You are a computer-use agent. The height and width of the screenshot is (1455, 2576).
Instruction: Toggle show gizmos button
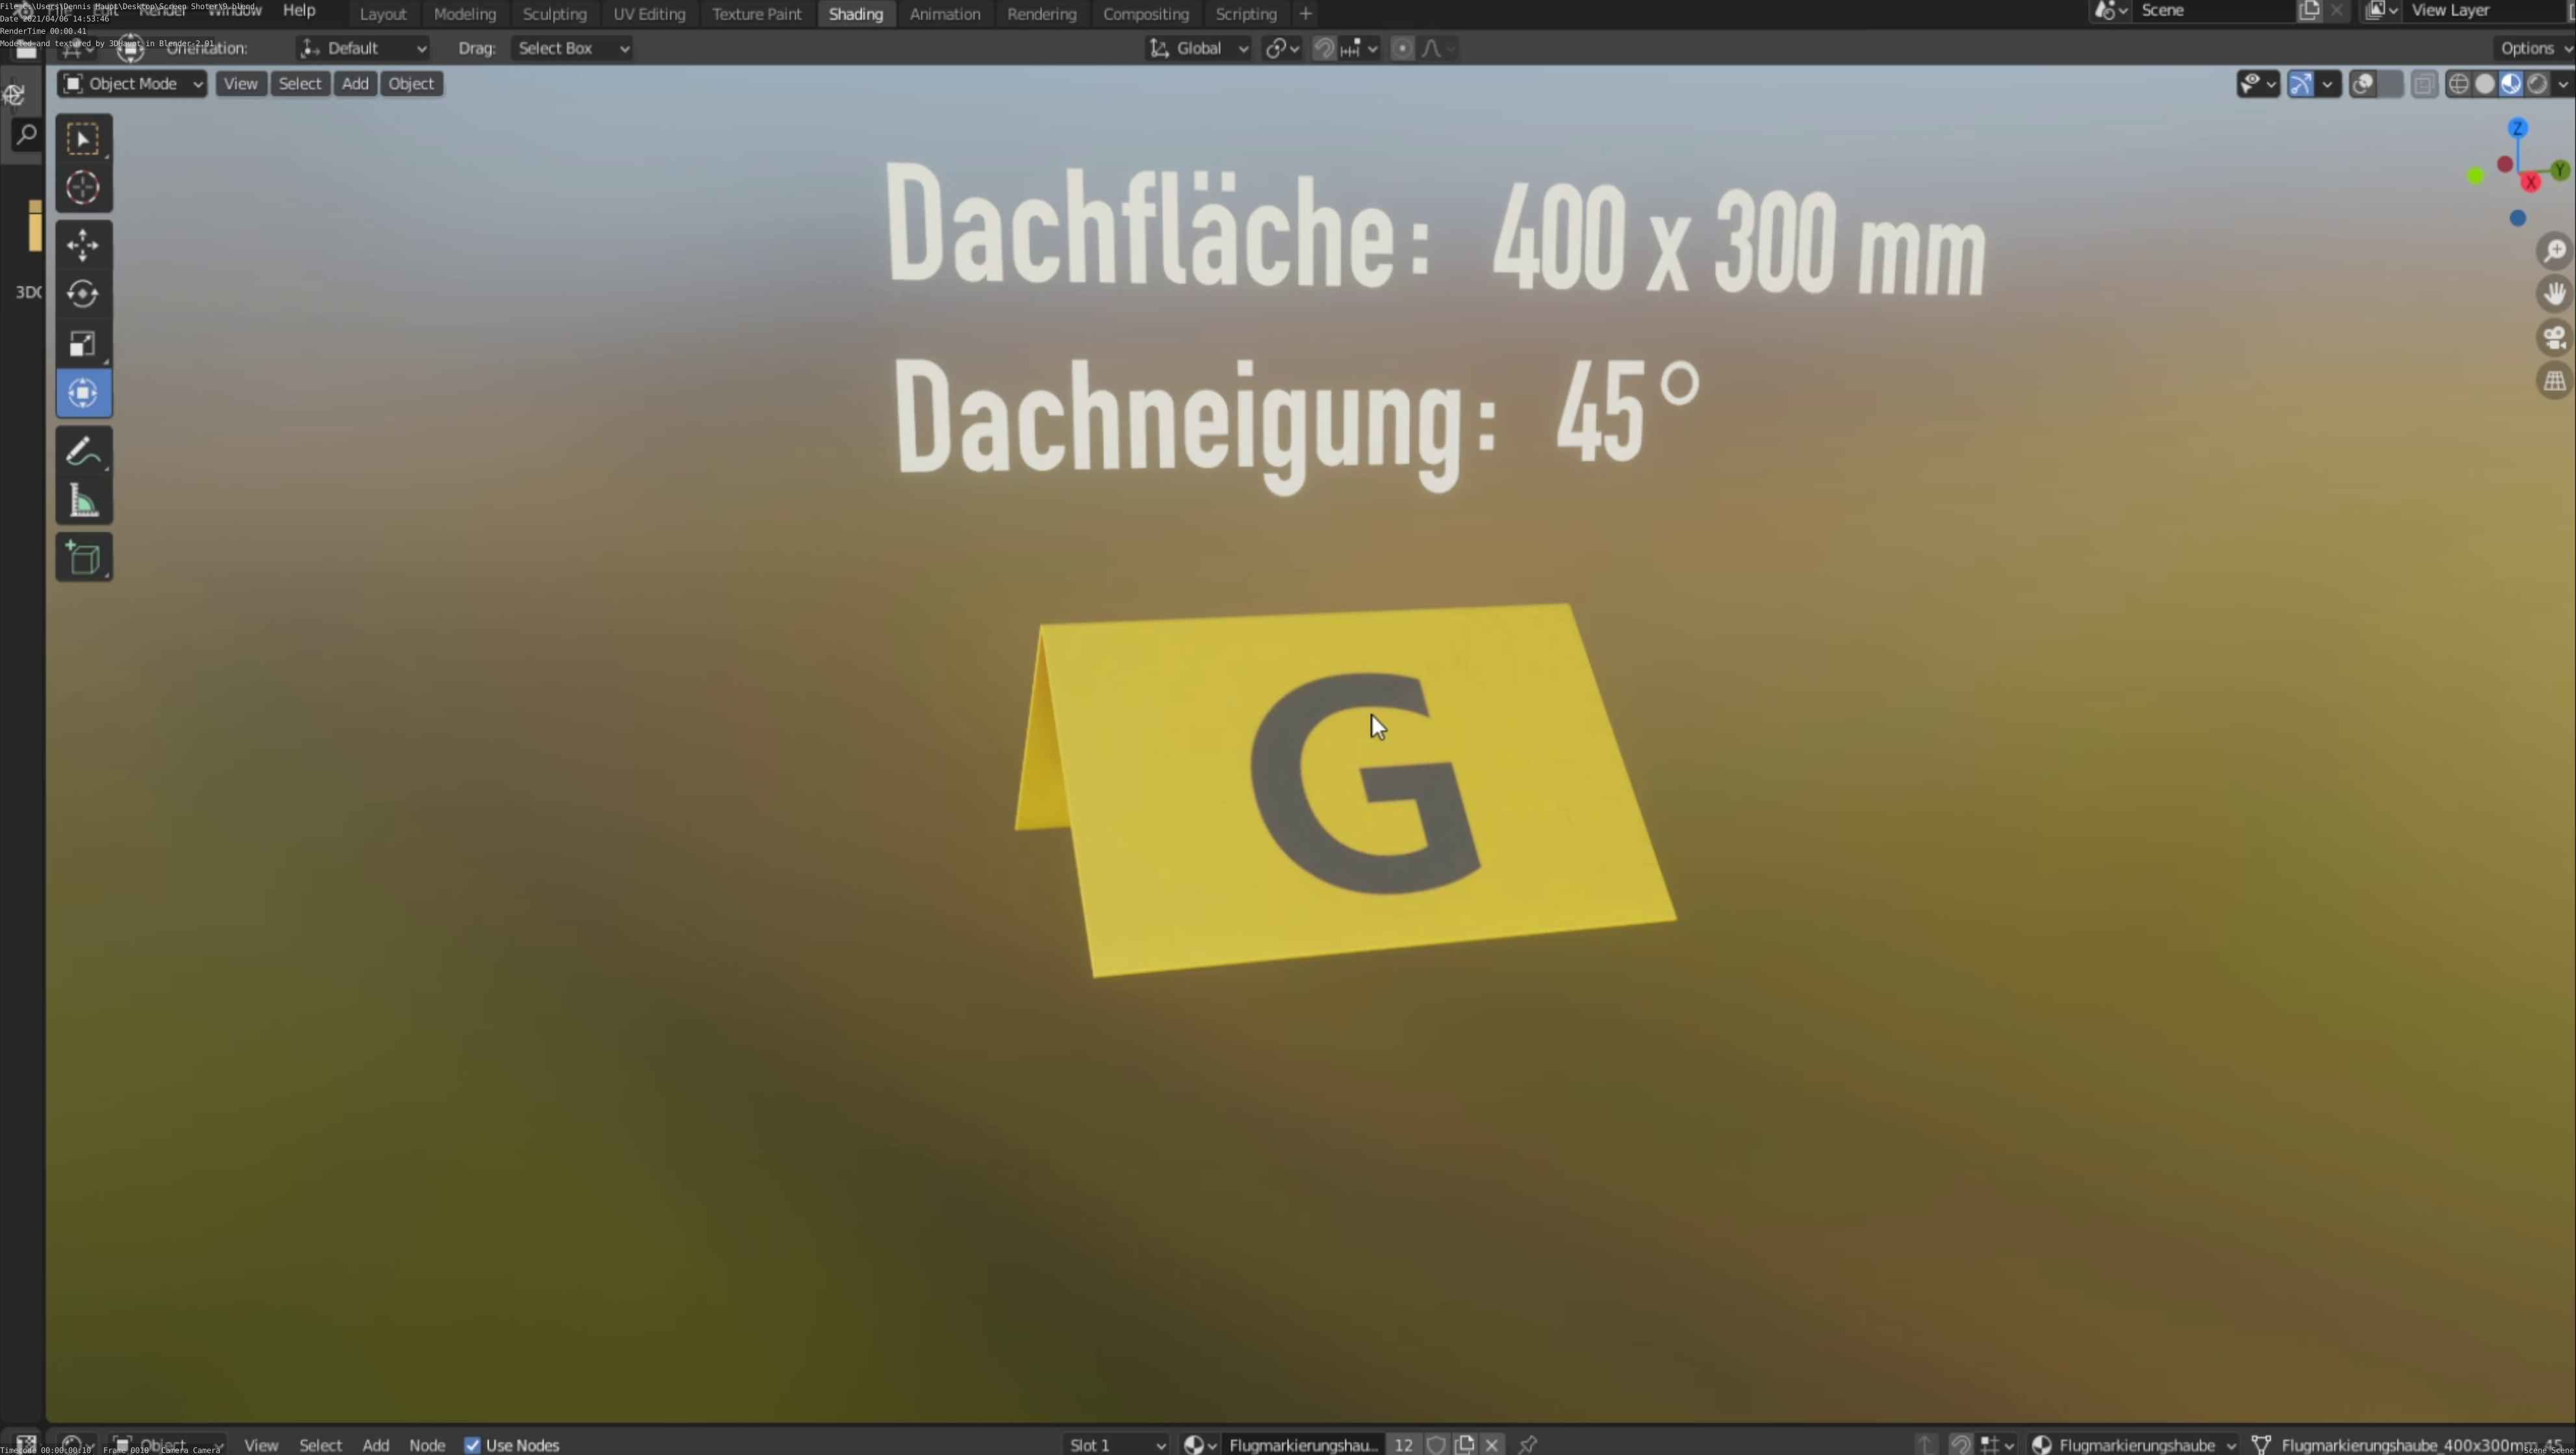(2301, 84)
